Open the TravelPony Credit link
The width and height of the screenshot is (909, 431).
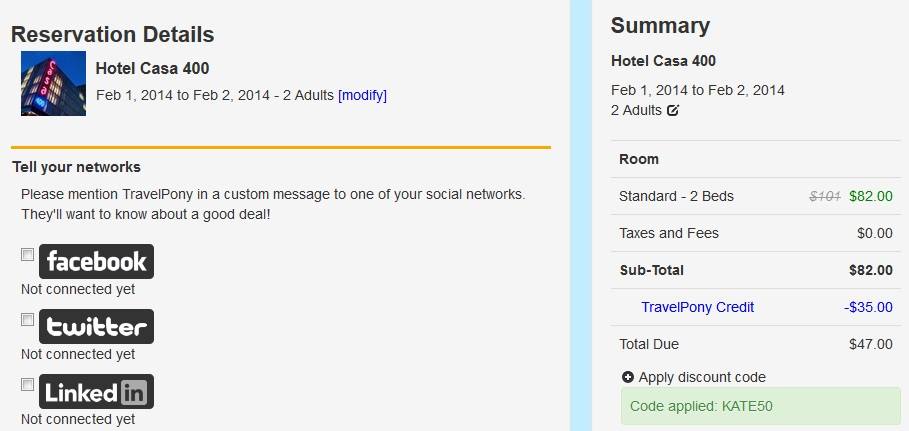pyautogui.click(x=697, y=307)
